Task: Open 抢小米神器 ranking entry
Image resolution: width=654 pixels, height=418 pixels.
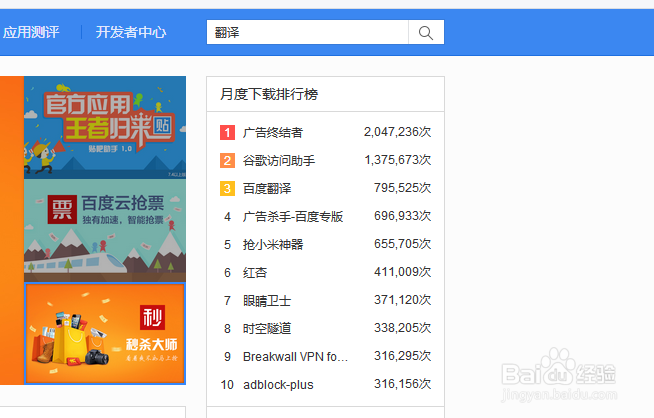Action: click(273, 244)
